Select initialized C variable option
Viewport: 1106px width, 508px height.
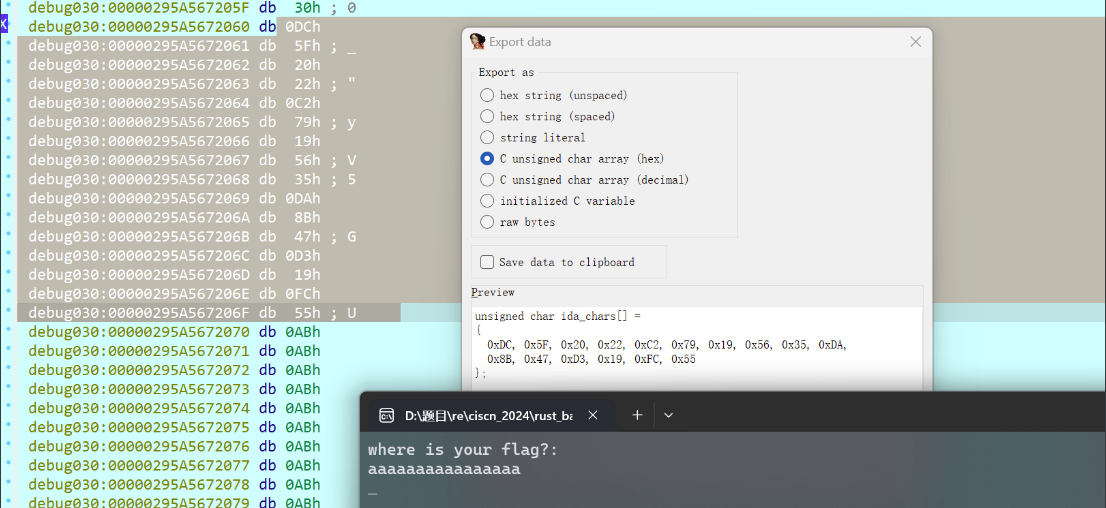487,201
